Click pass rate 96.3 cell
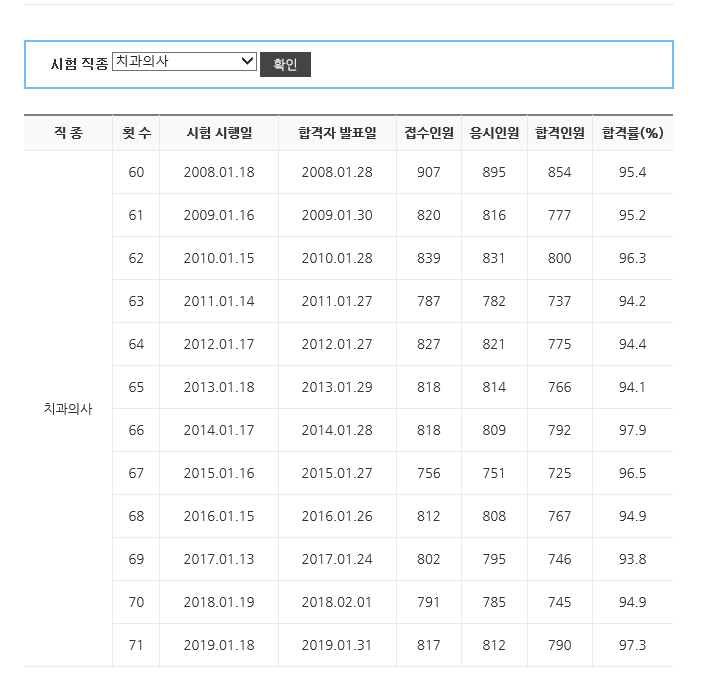The height and width of the screenshot is (673, 712). coord(633,258)
